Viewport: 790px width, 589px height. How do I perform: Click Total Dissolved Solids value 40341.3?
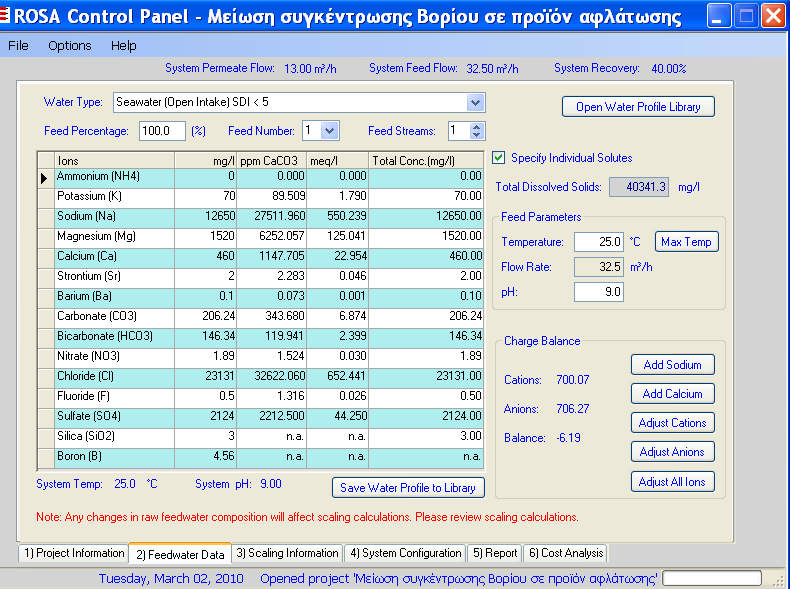[x=639, y=187]
